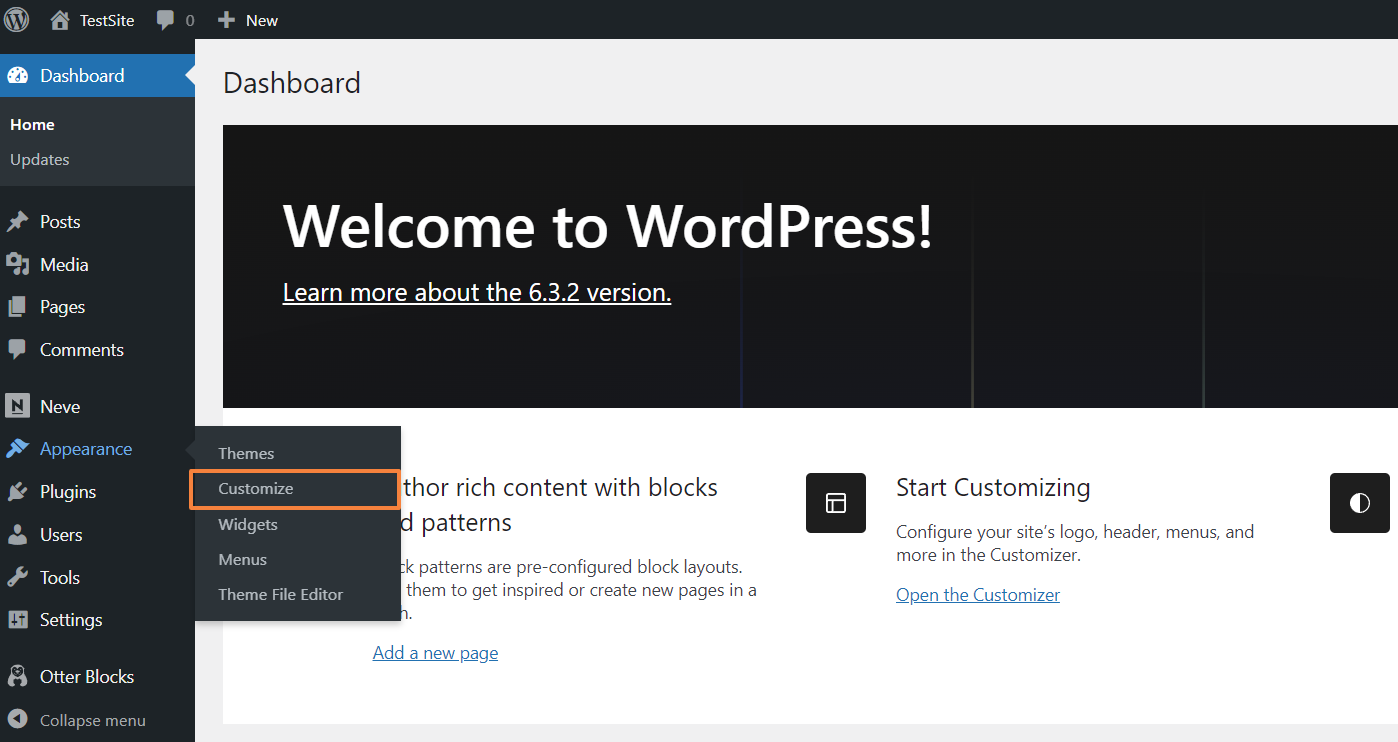This screenshot has width=1398, height=742.
Task: Open Updates under Dashboard
Action: (x=40, y=160)
